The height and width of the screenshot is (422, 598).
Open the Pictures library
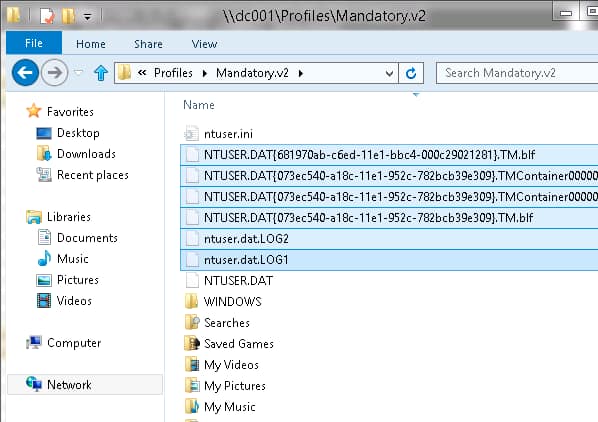click(x=78, y=279)
